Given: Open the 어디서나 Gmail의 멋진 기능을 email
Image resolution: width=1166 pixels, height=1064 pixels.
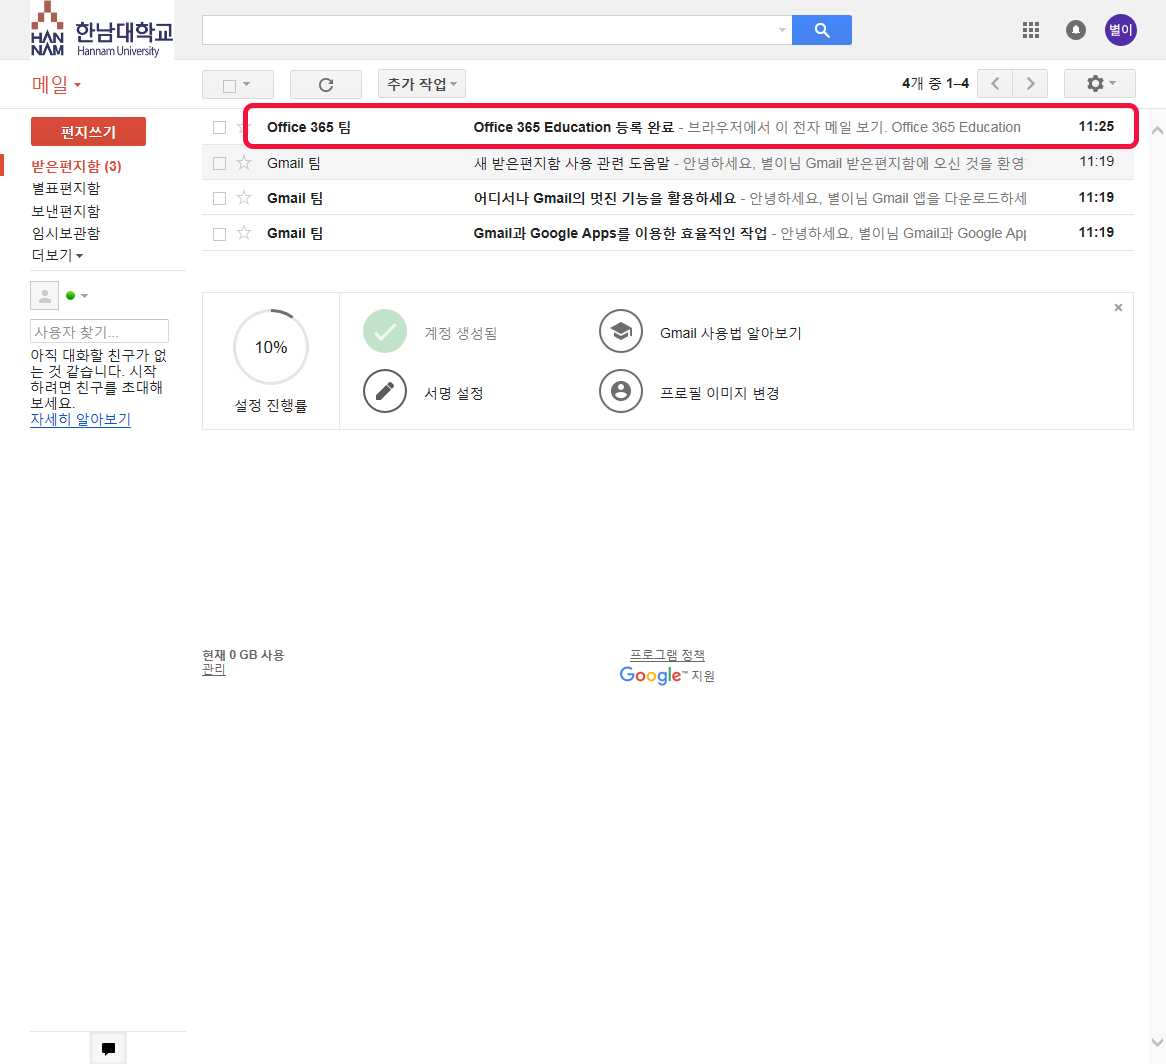Looking at the screenshot, I should (668, 198).
